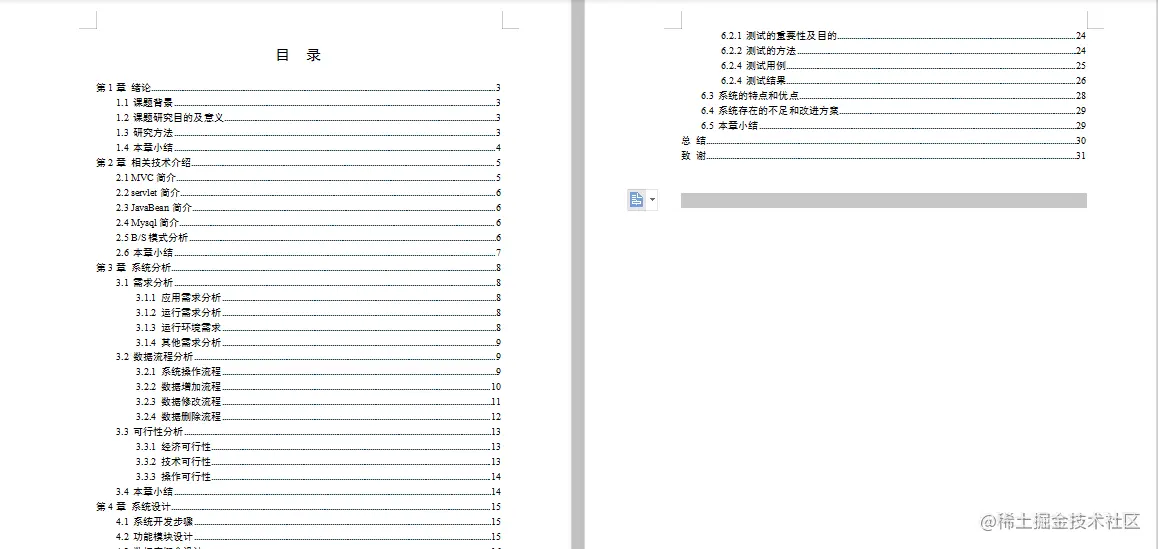Screen dimensions: 1158x549
Task: Click 第3章 系统分析 entry
Action: (299, 267)
